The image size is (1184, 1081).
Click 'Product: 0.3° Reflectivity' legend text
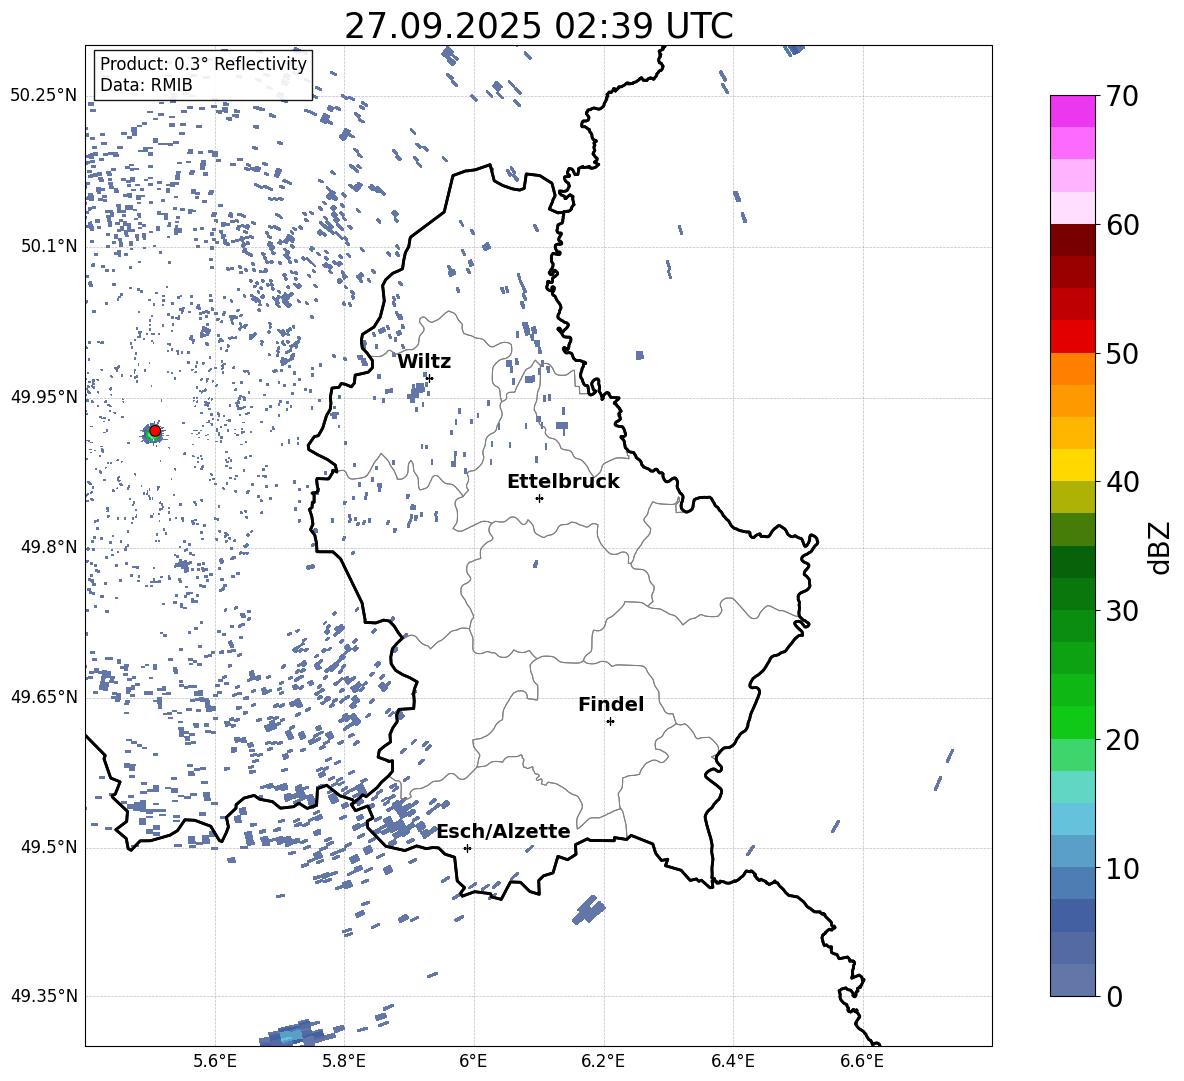coord(203,64)
